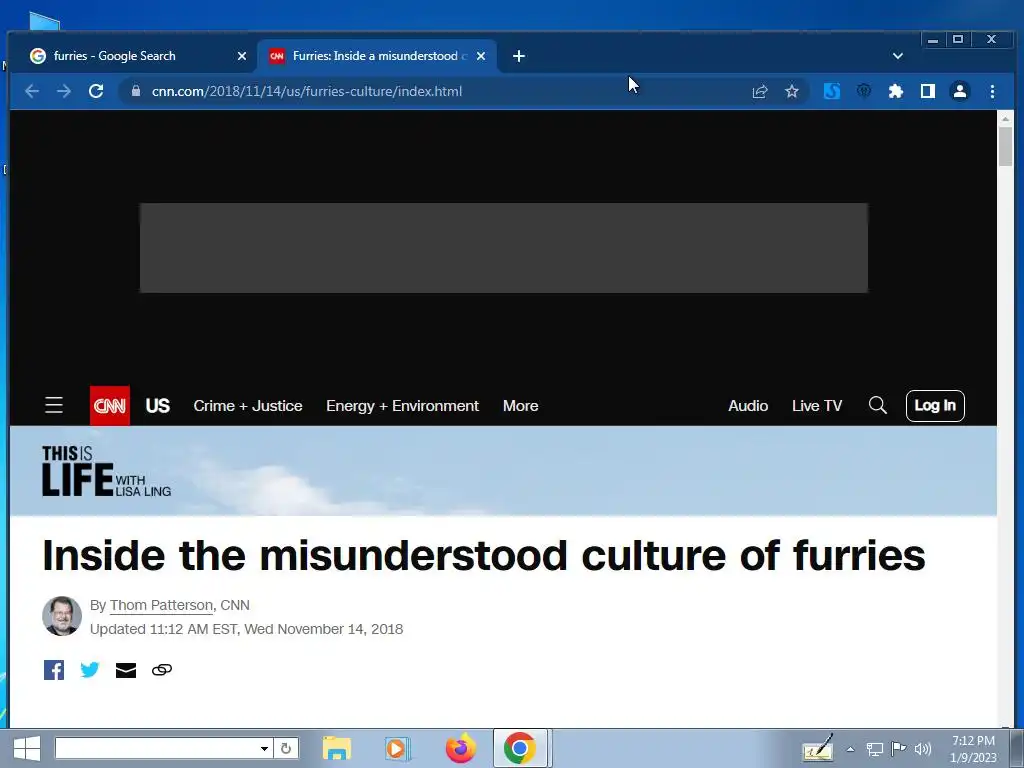Image resolution: width=1024 pixels, height=768 pixels.
Task: Open CNN hamburger navigation menu
Action: pos(54,406)
